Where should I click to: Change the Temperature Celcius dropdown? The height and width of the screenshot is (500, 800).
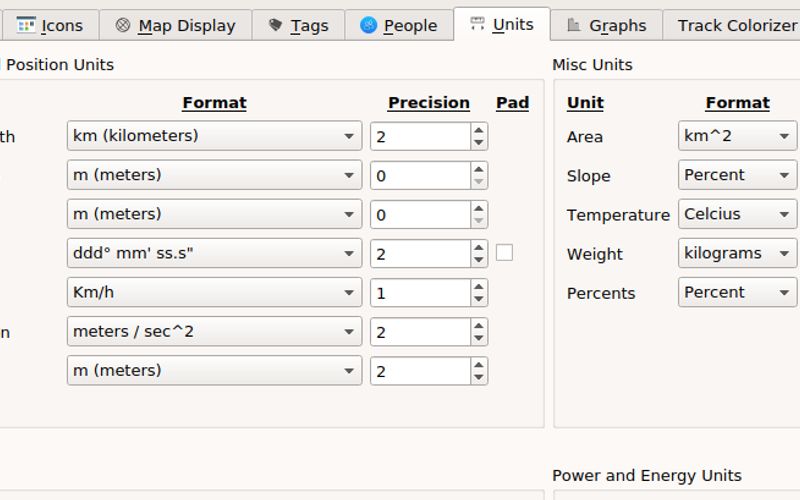point(737,214)
